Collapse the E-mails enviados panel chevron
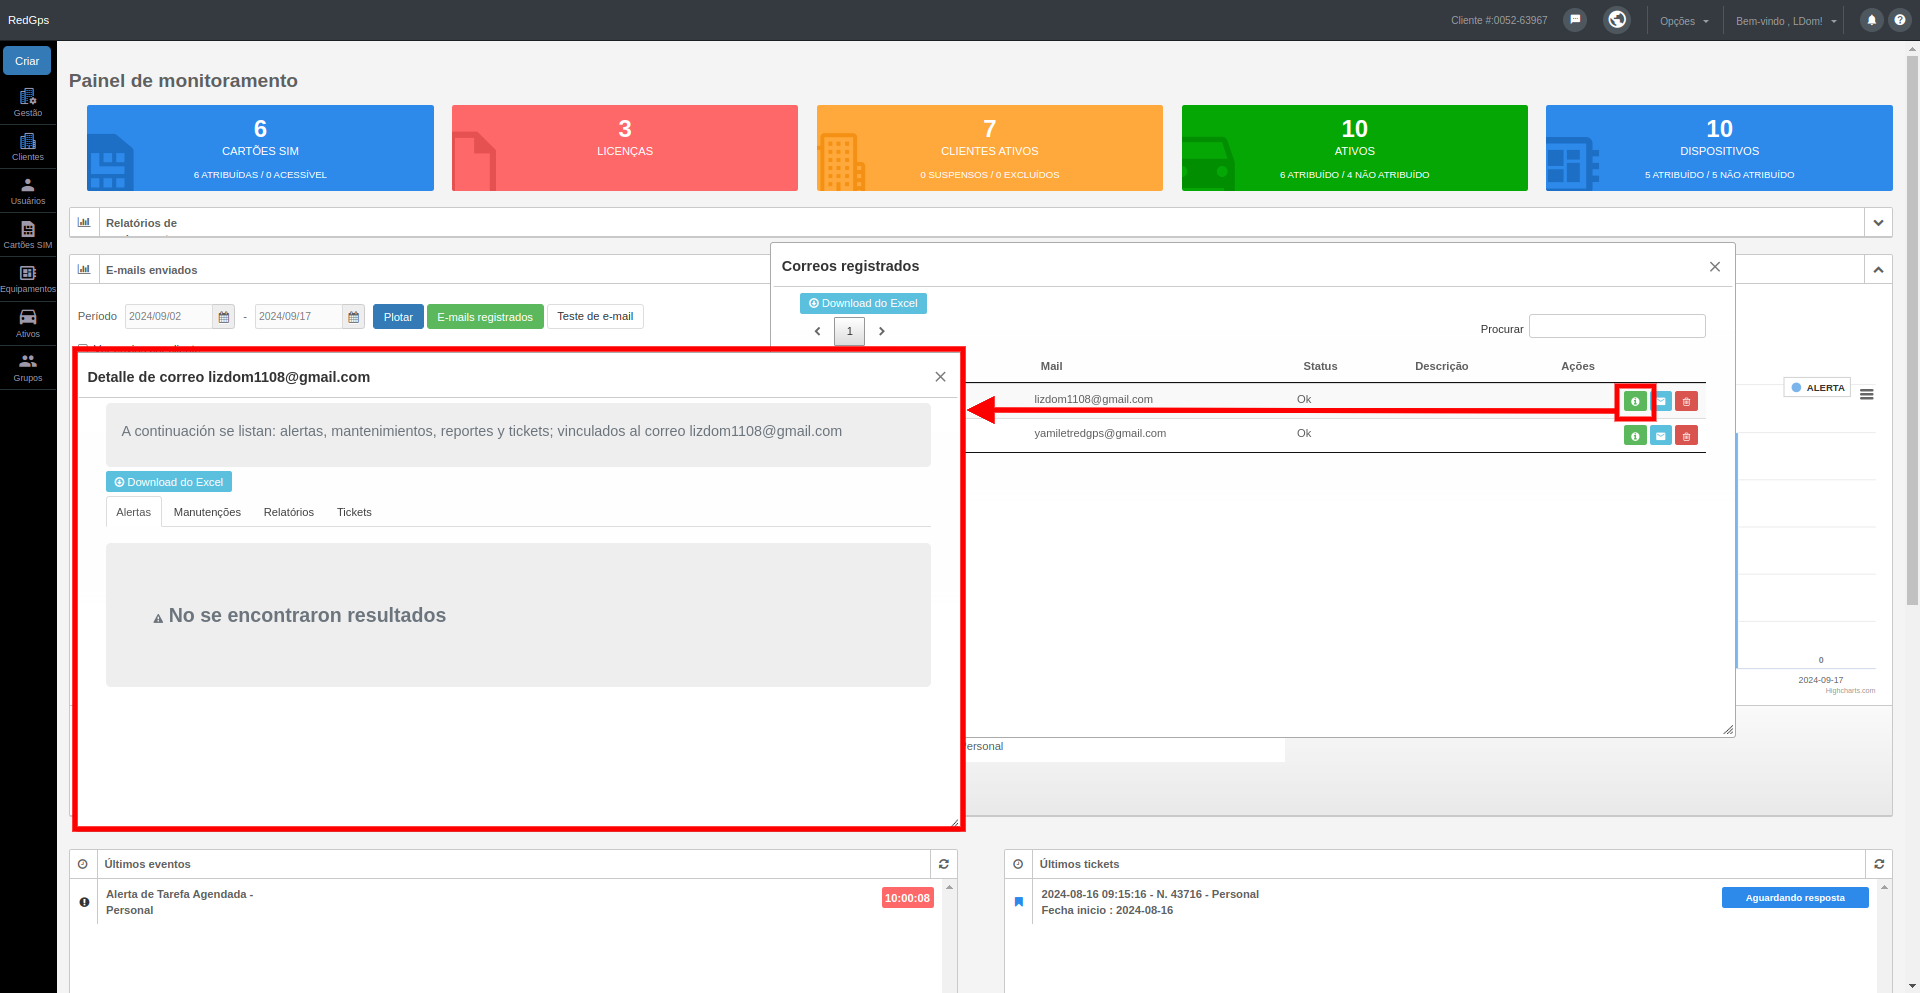The width and height of the screenshot is (1920, 993). click(x=1878, y=270)
